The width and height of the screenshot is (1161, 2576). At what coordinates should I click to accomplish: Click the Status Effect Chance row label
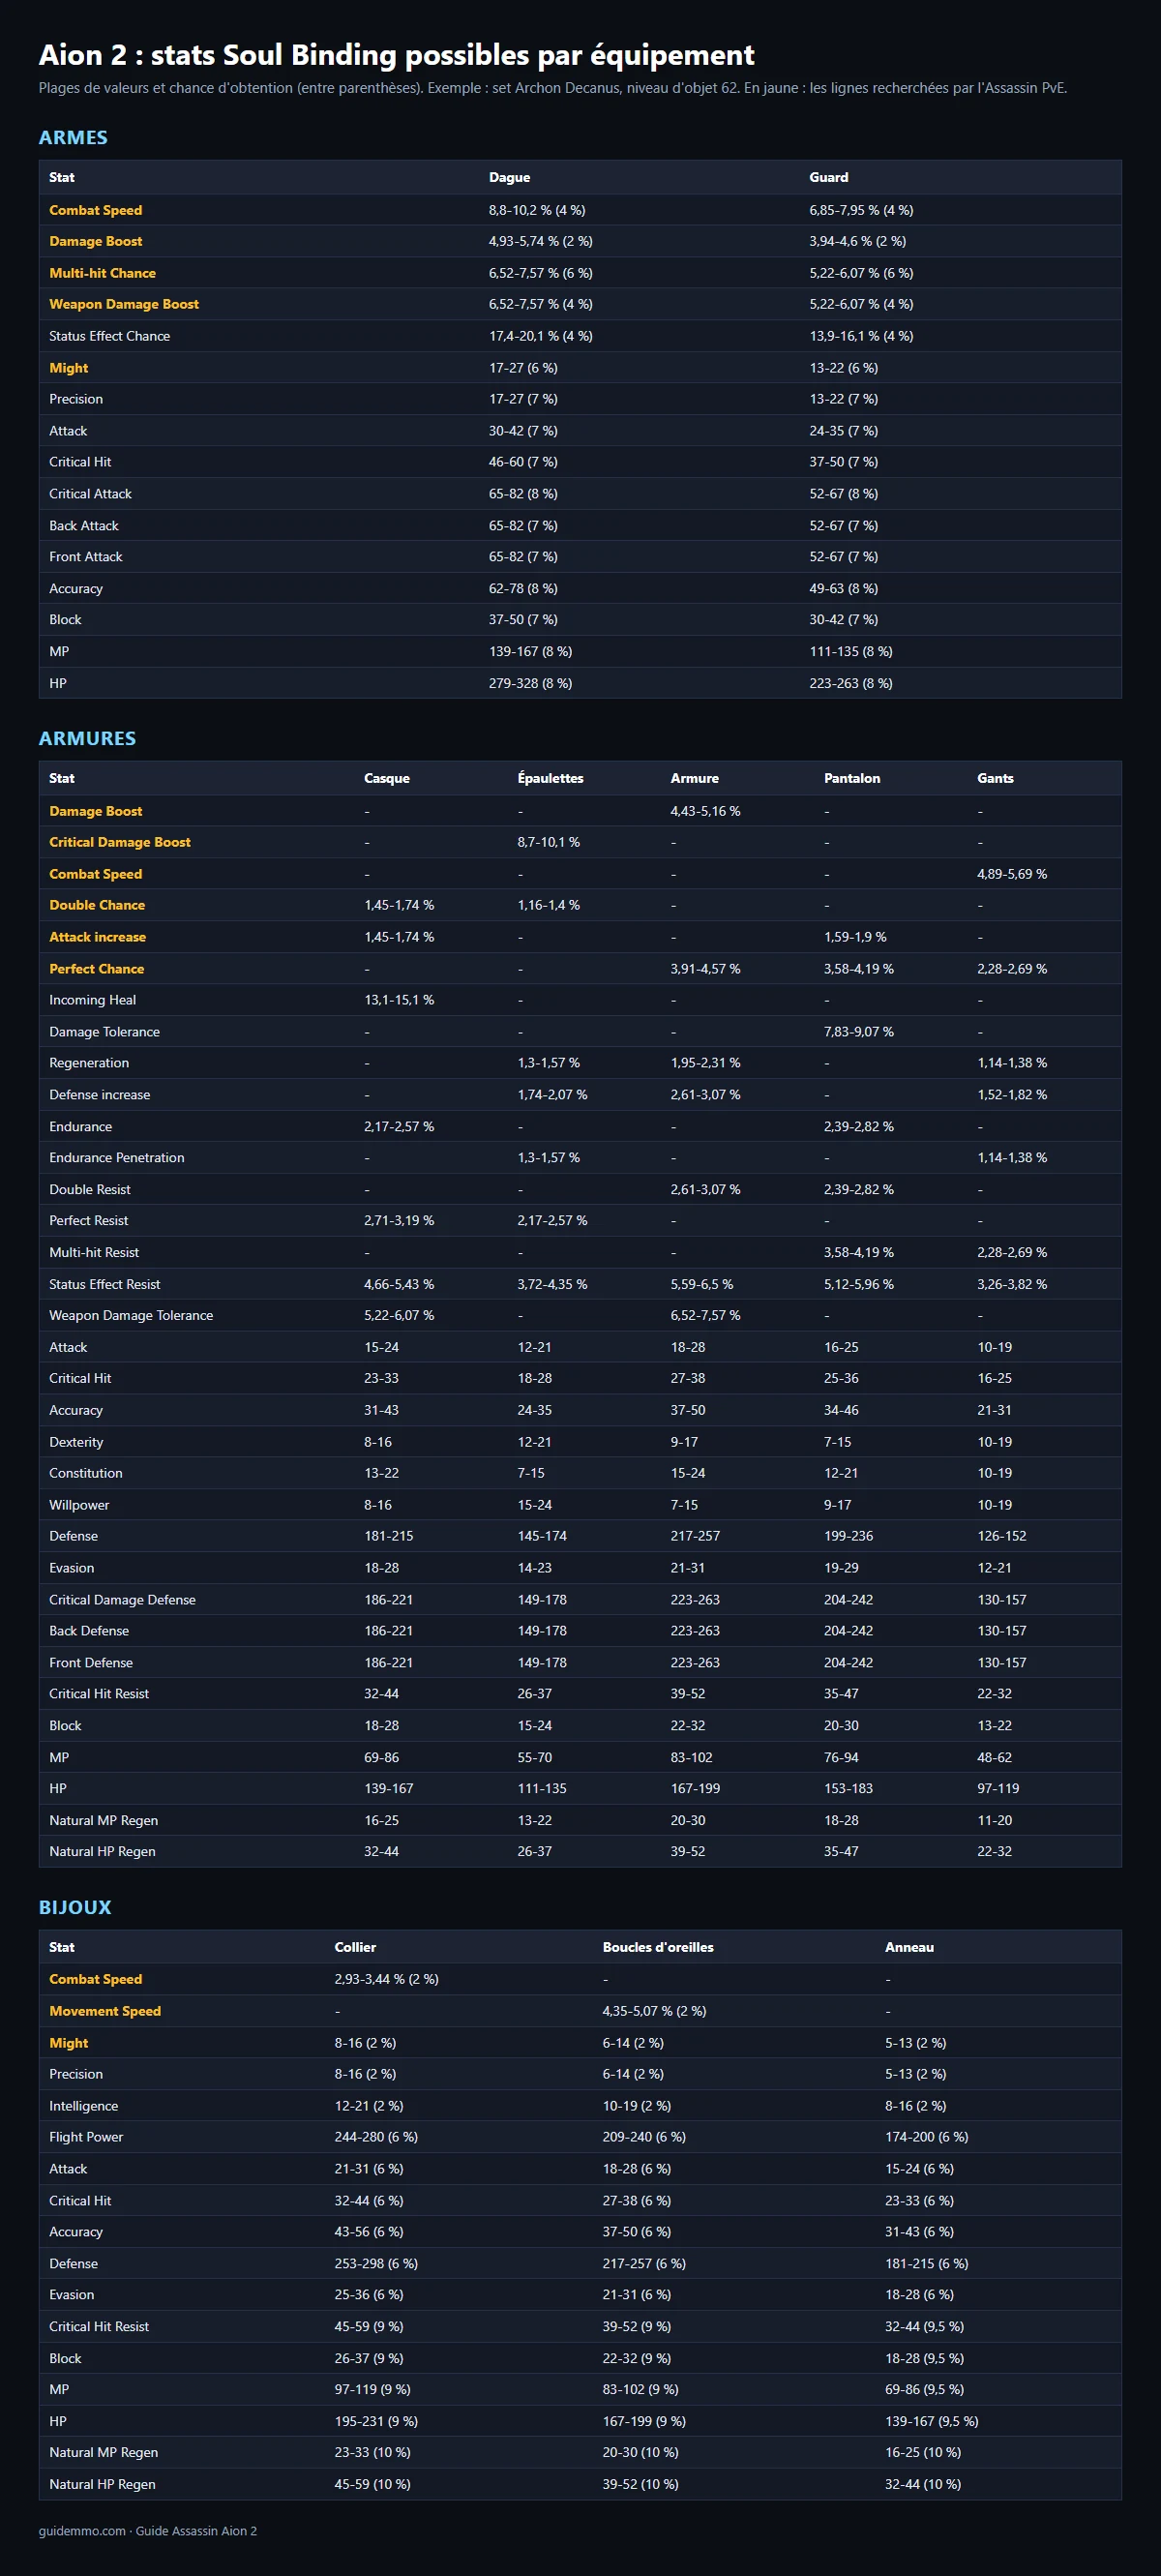(x=109, y=336)
